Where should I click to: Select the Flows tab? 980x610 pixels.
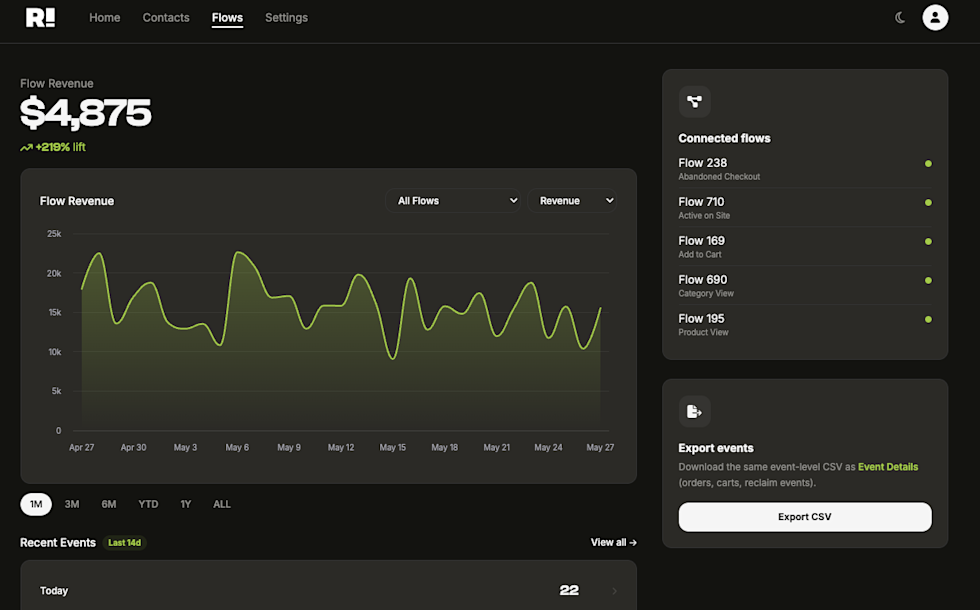(227, 18)
